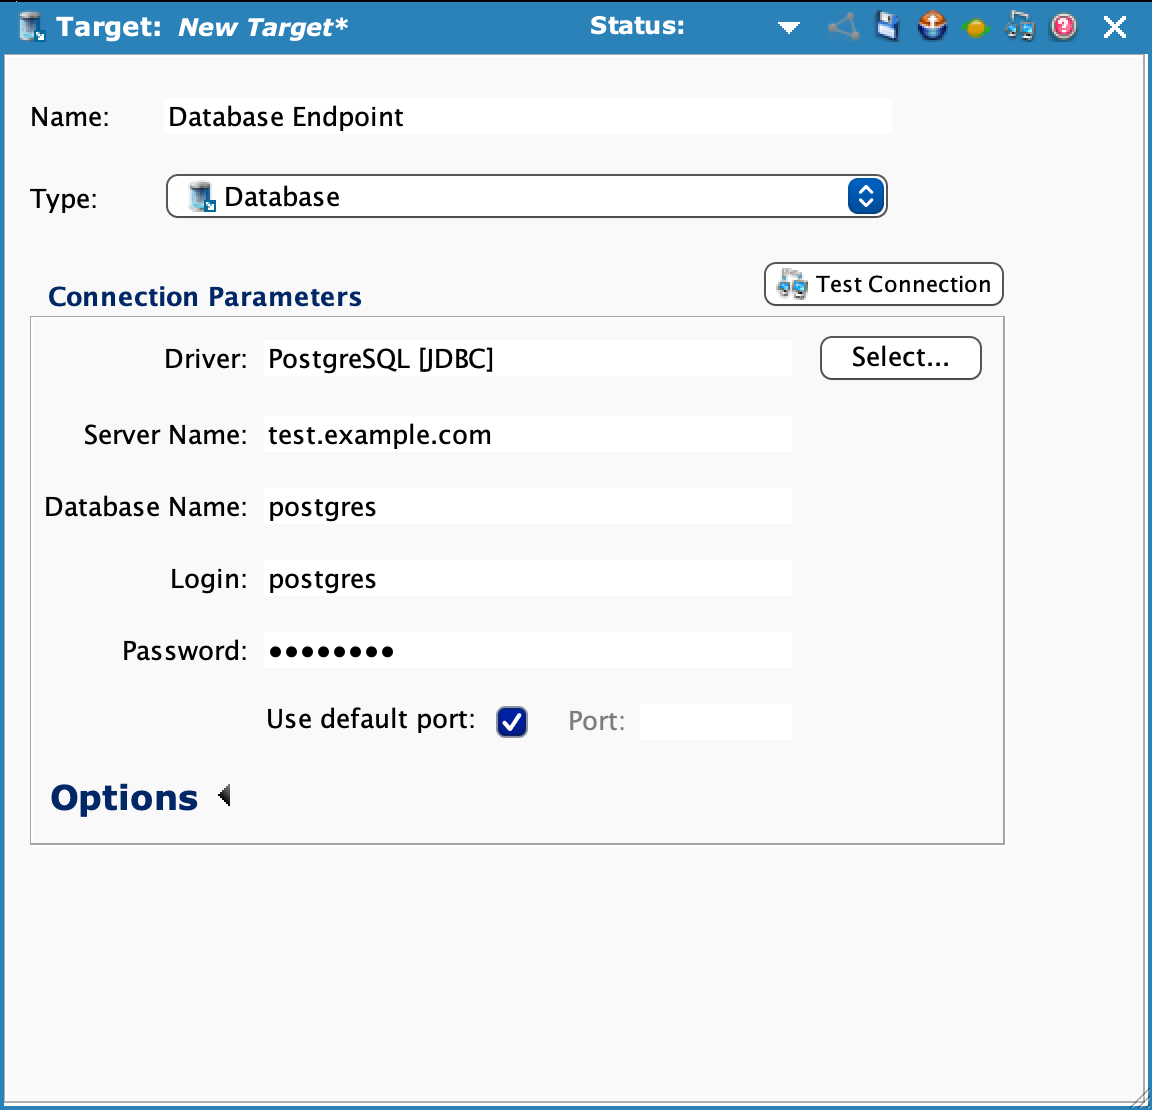Click the target icon beside the Target title
Viewport: 1152px width, 1110px height.
(x=32, y=27)
